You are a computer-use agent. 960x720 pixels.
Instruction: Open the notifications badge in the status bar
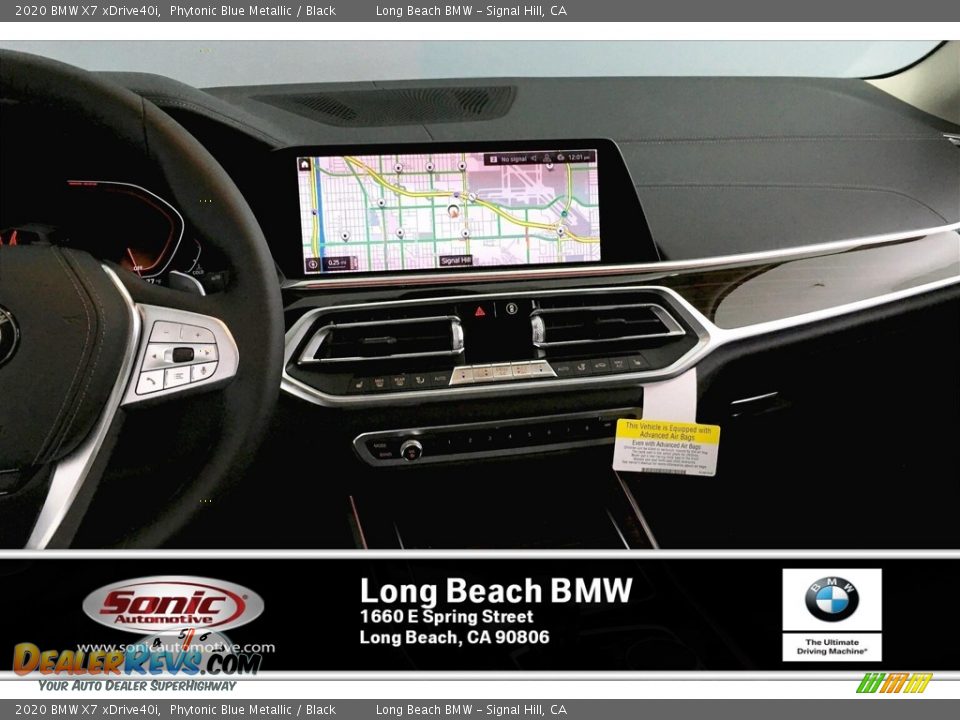point(493,159)
